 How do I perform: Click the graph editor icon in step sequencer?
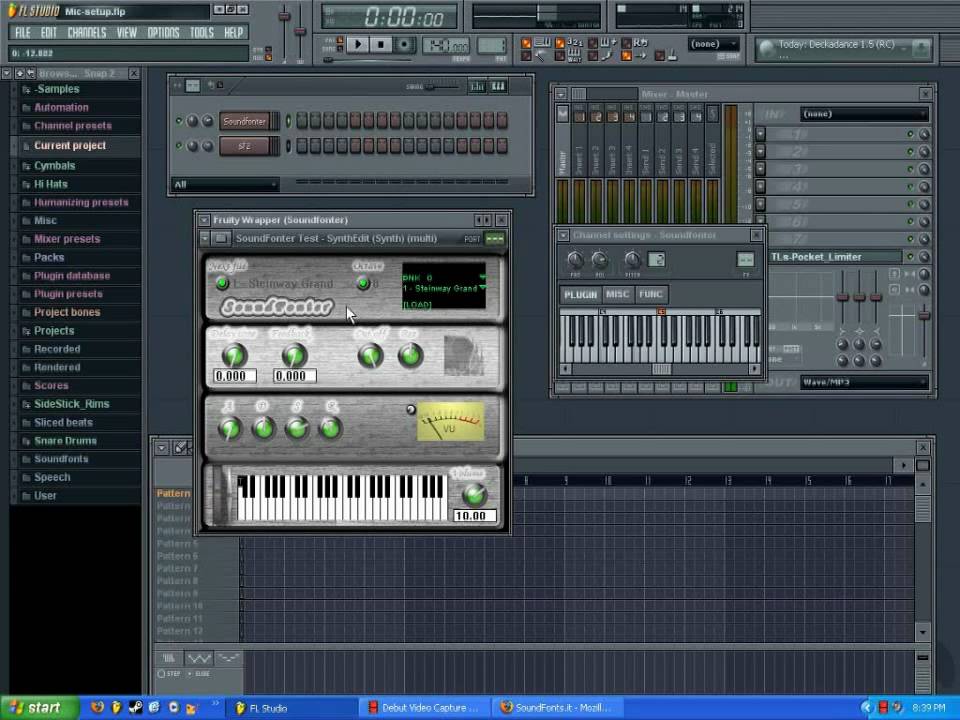click(478, 87)
